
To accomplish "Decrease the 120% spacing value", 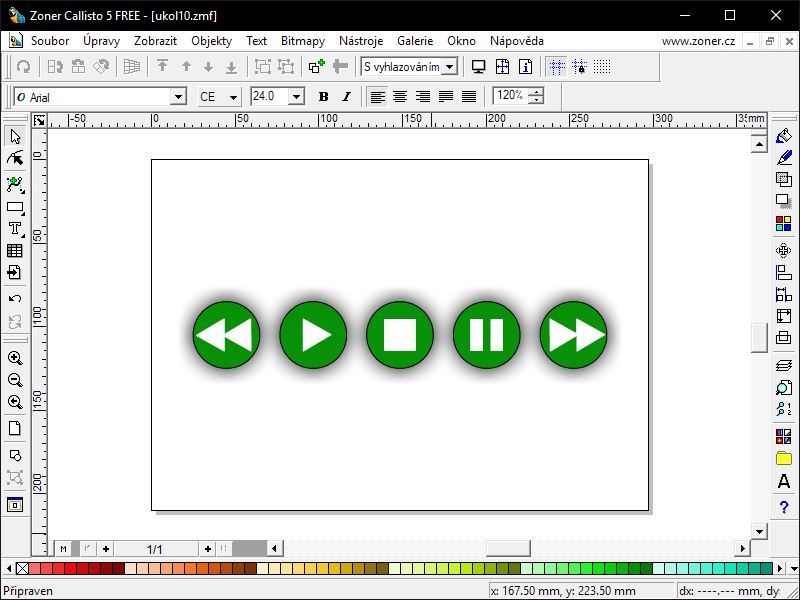I will tap(536, 100).
